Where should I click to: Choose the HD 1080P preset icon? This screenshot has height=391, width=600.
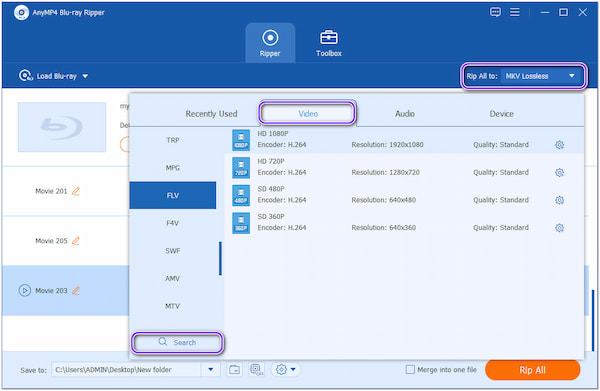point(241,140)
